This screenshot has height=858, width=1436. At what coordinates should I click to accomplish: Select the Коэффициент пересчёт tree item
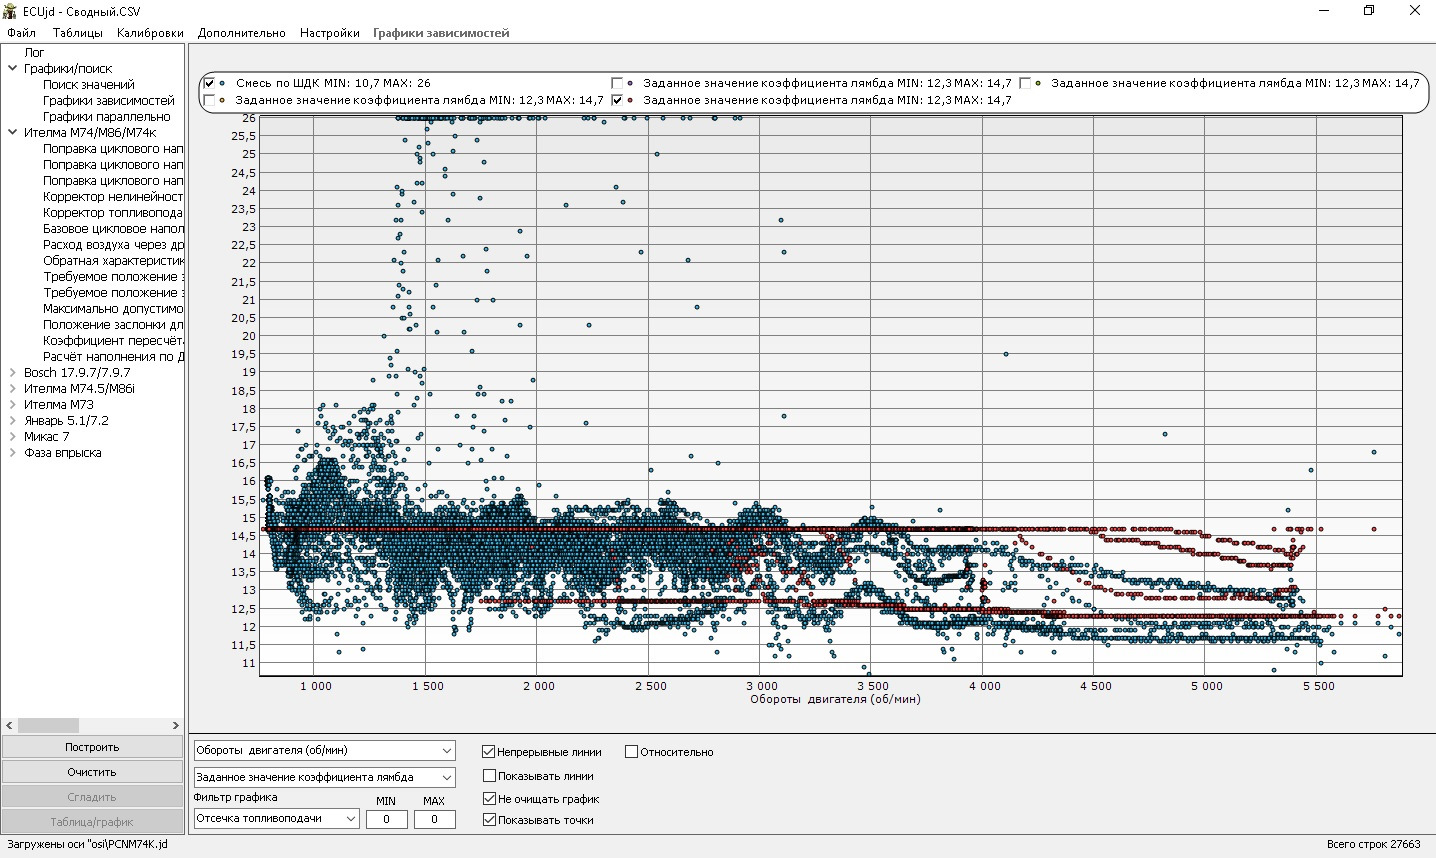(x=113, y=341)
